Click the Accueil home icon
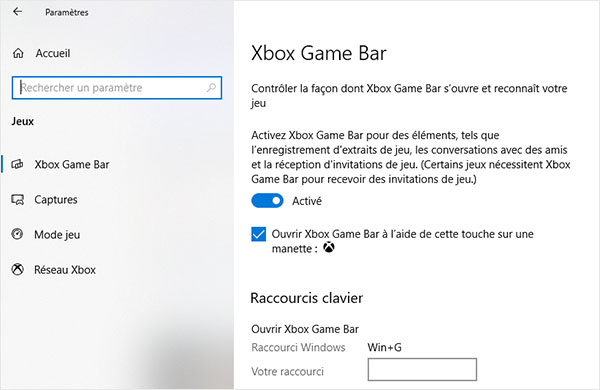The image size is (600, 390). 18,53
